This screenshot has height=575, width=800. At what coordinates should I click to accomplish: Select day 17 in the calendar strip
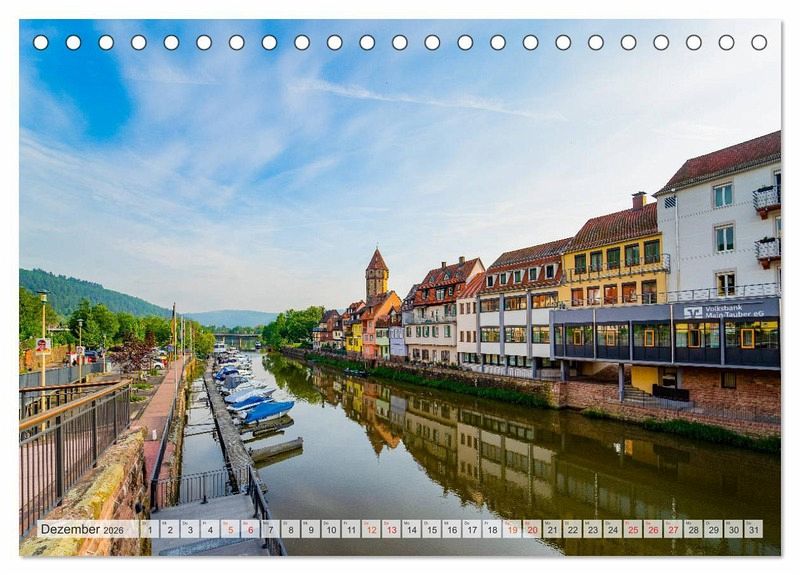(x=472, y=529)
